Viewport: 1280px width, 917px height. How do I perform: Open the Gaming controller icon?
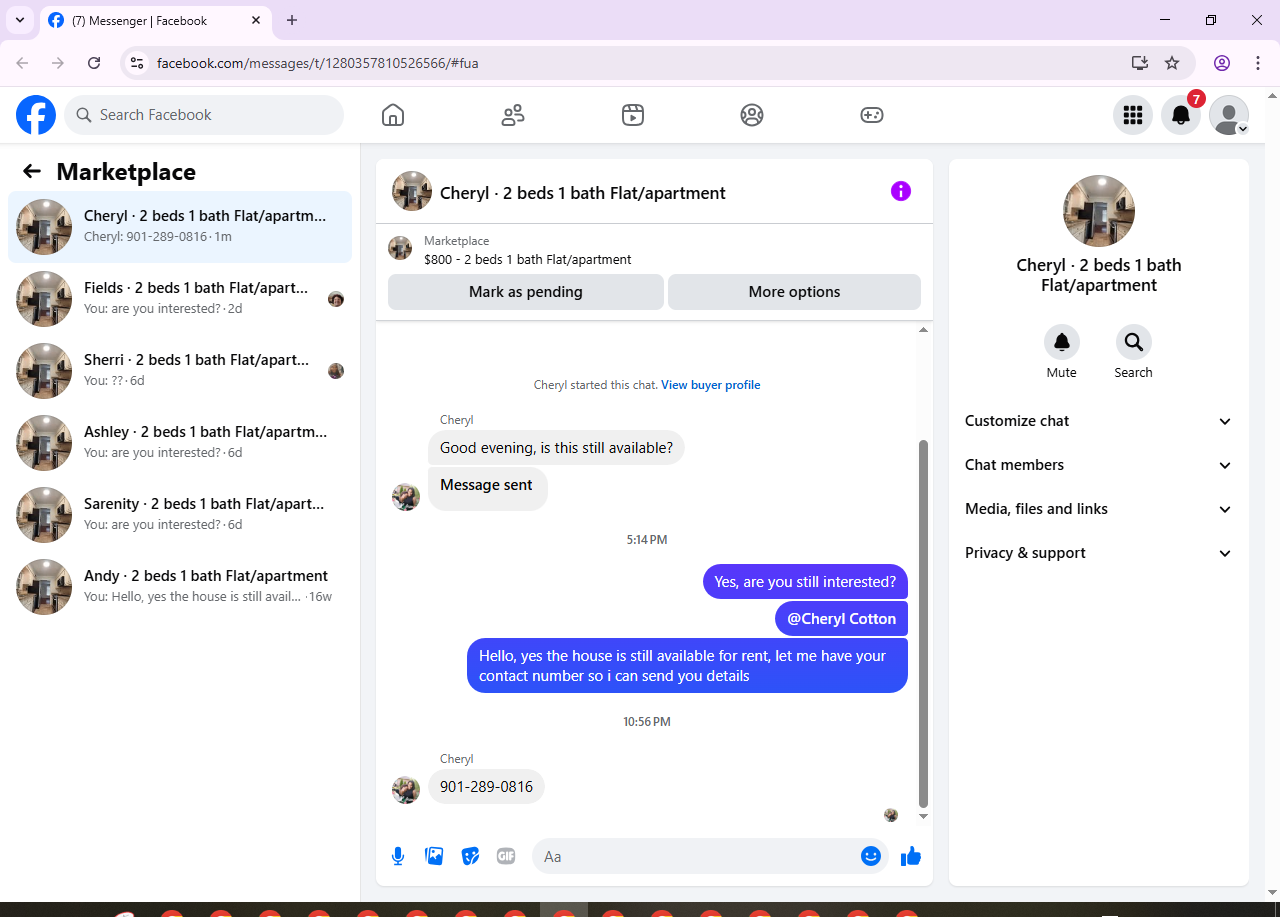click(x=872, y=115)
